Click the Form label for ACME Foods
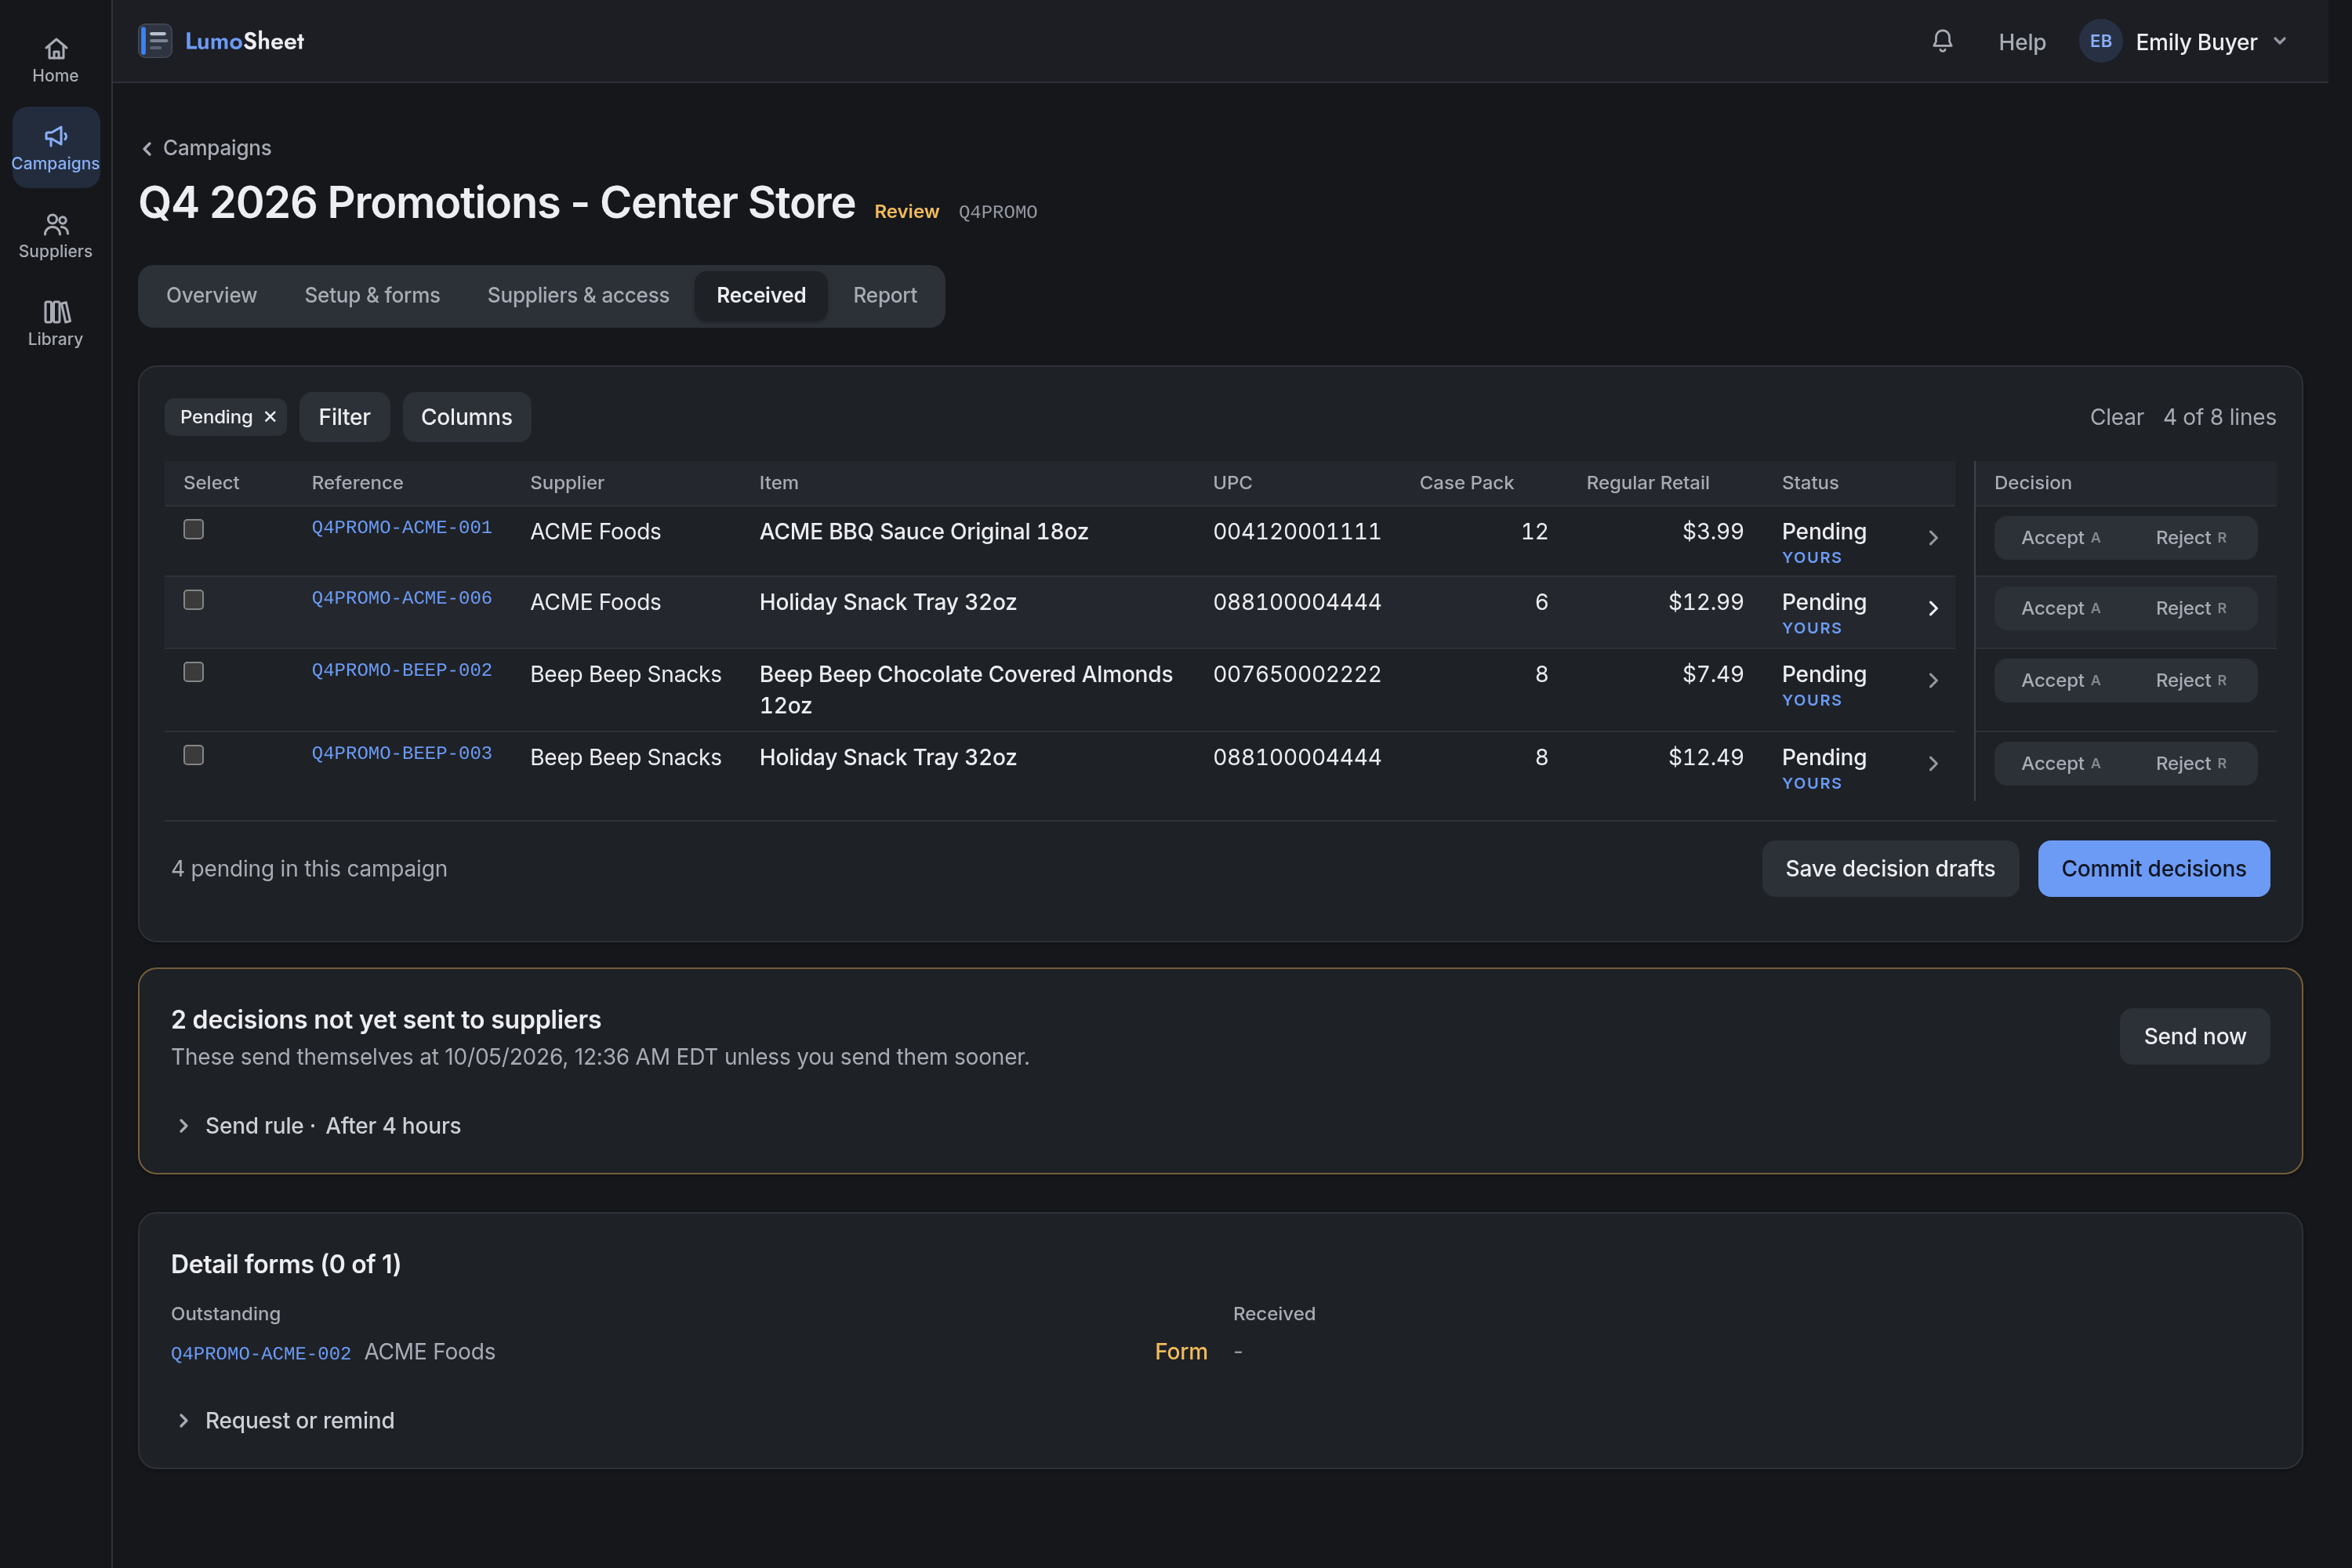This screenshot has height=1568, width=2352. point(1180,1352)
